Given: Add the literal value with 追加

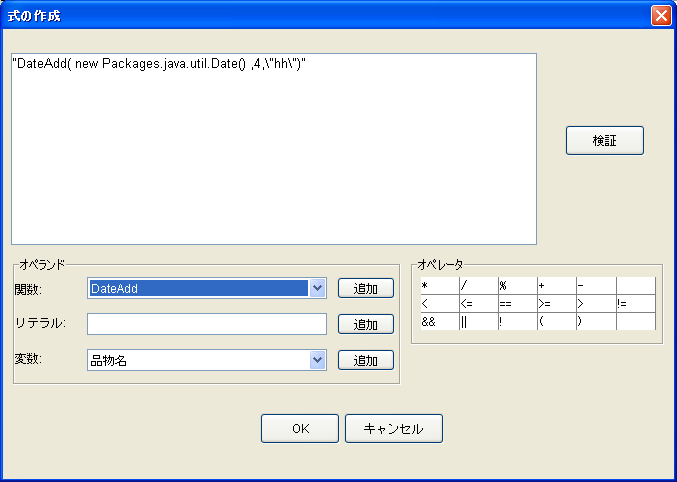Looking at the screenshot, I should point(366,324).
